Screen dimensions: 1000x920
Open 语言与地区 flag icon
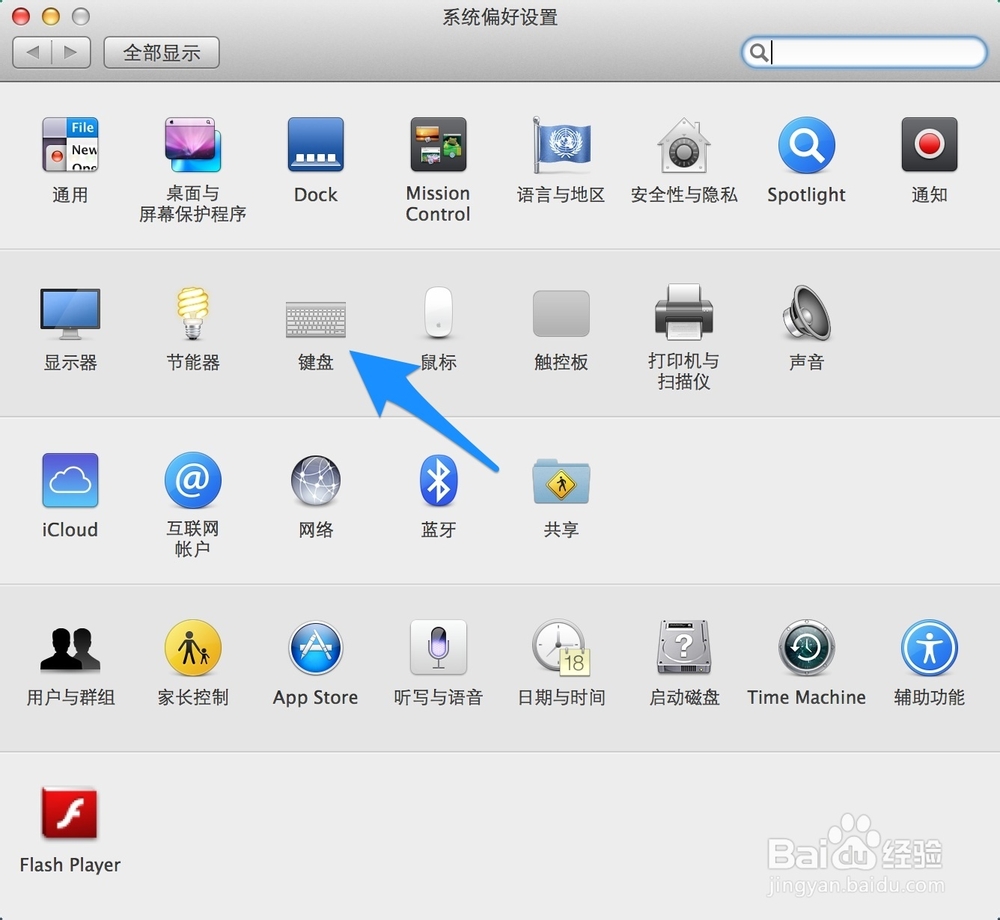tap(561, 145)
